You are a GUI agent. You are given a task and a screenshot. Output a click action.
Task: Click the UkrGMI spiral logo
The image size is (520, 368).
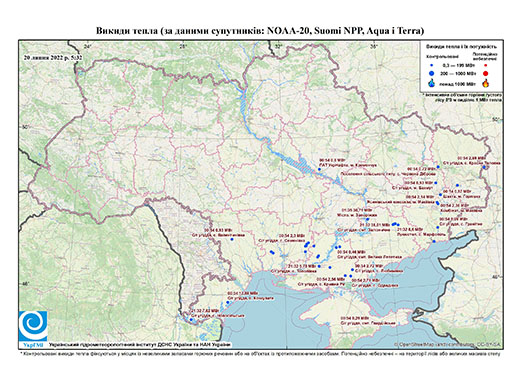tap(33, 326)
